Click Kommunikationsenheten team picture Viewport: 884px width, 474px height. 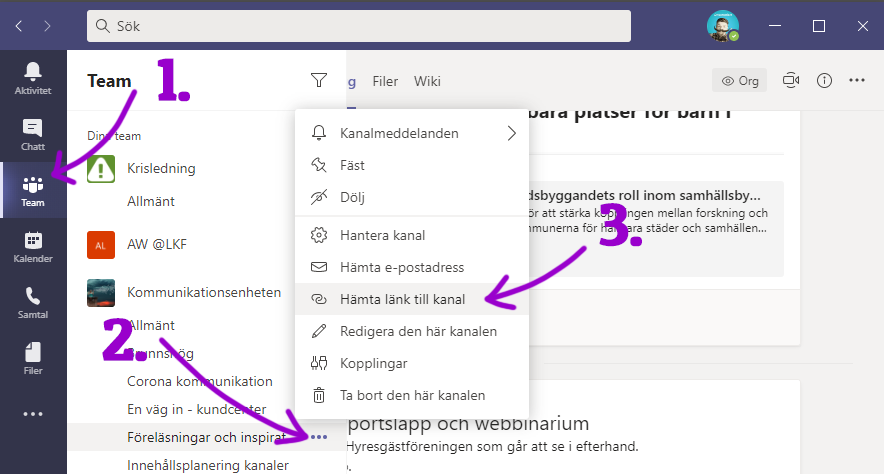point(101,293)
